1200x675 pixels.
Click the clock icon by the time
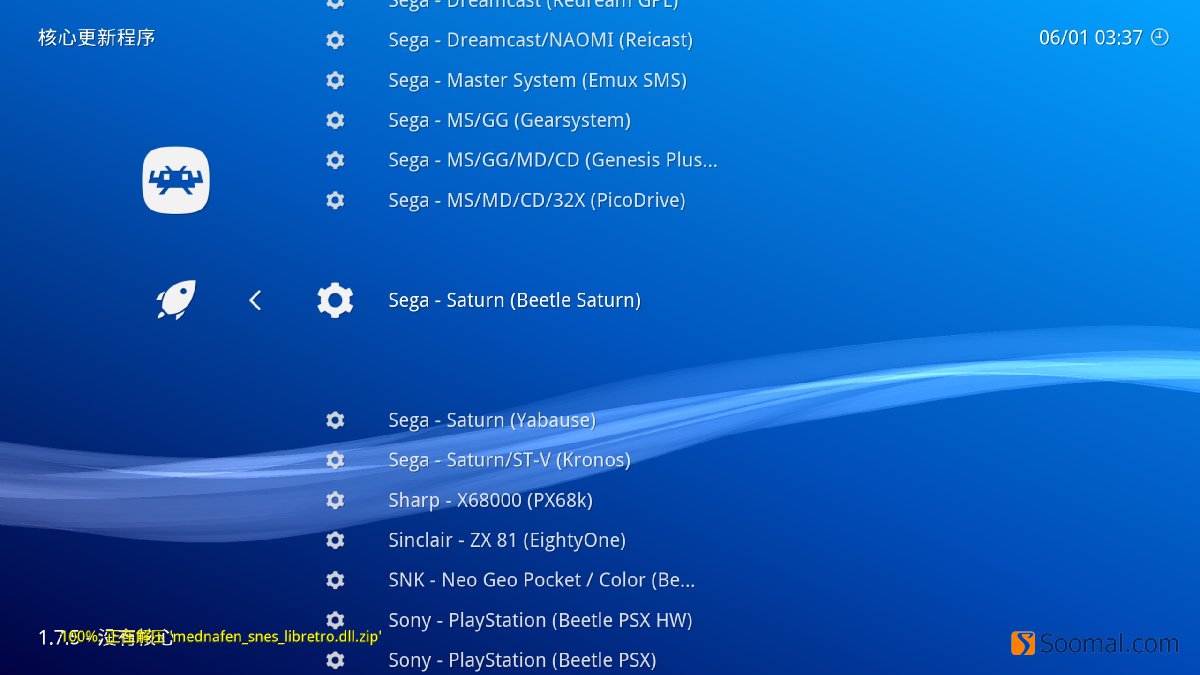coord(1160,37)
